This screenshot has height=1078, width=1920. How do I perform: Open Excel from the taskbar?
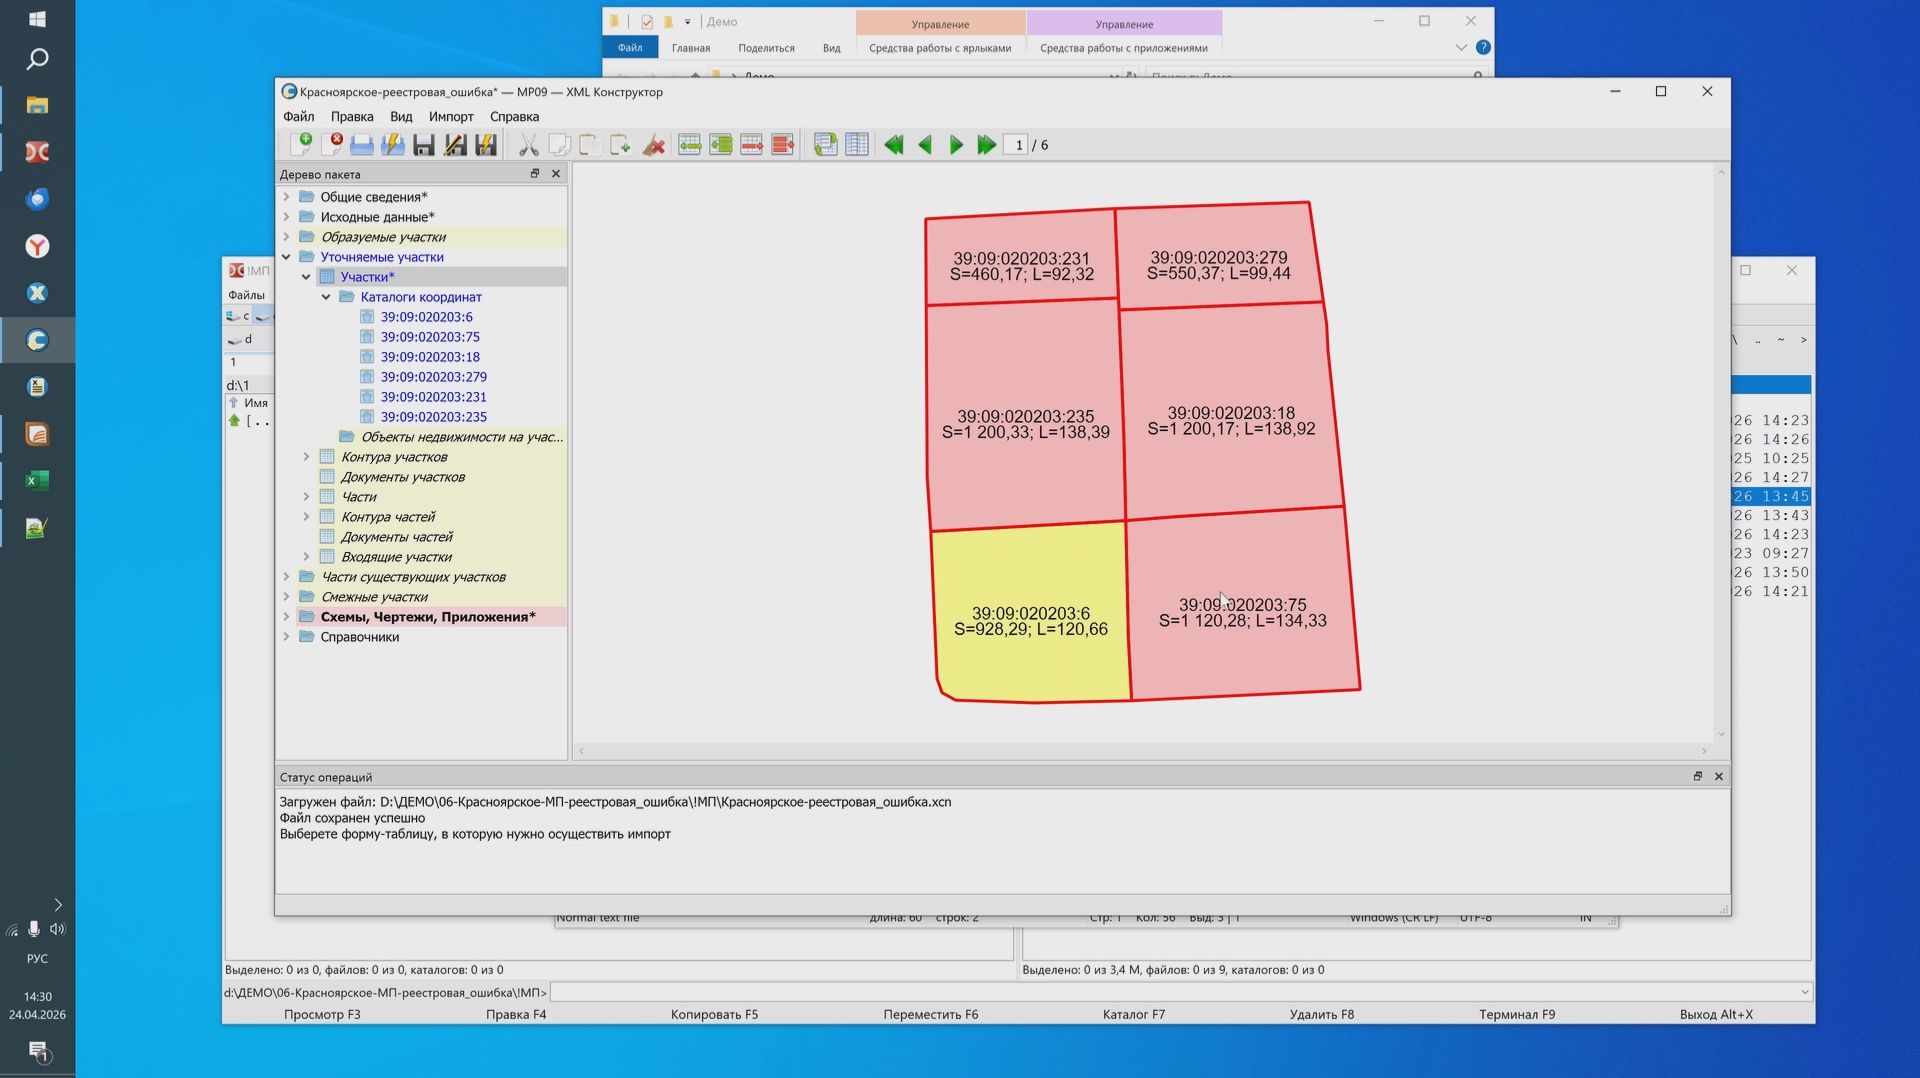(x=37, y=481)
